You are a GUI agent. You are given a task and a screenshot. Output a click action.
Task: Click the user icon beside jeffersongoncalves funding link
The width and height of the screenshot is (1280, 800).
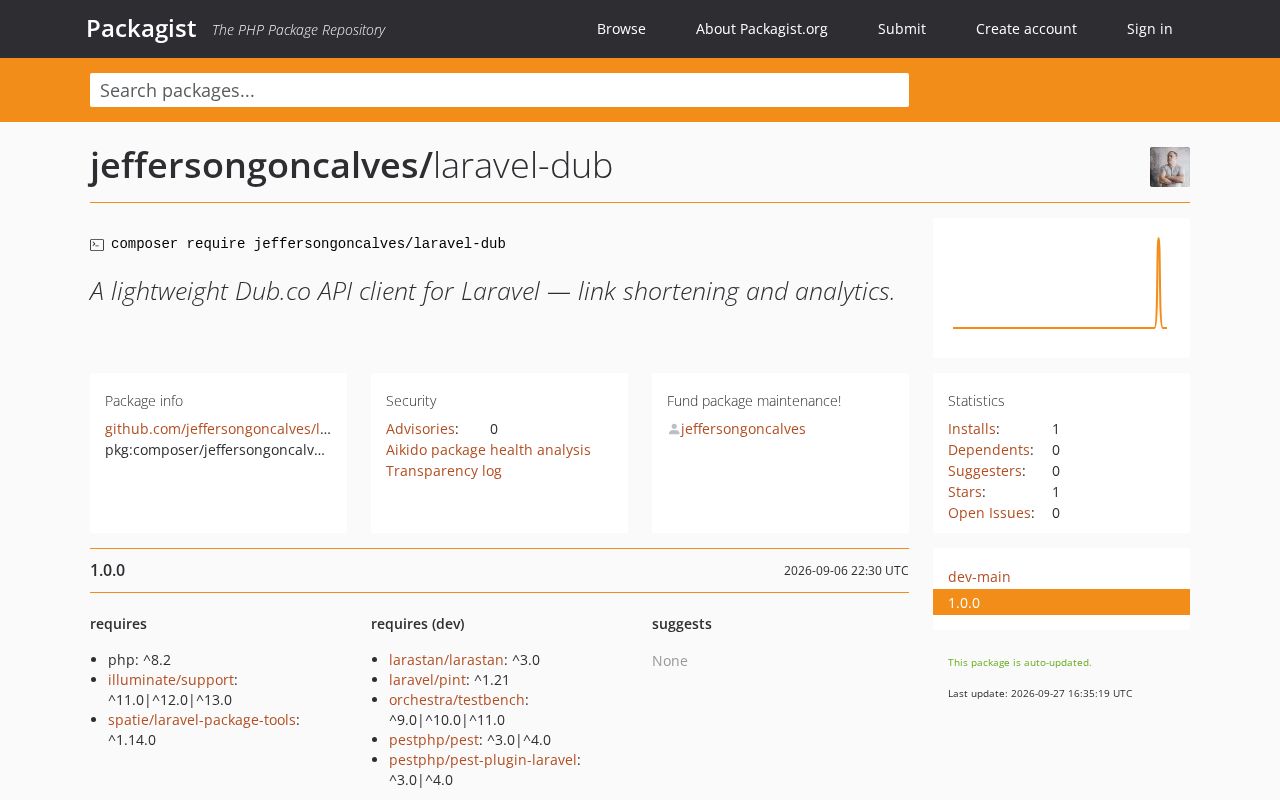674,429
